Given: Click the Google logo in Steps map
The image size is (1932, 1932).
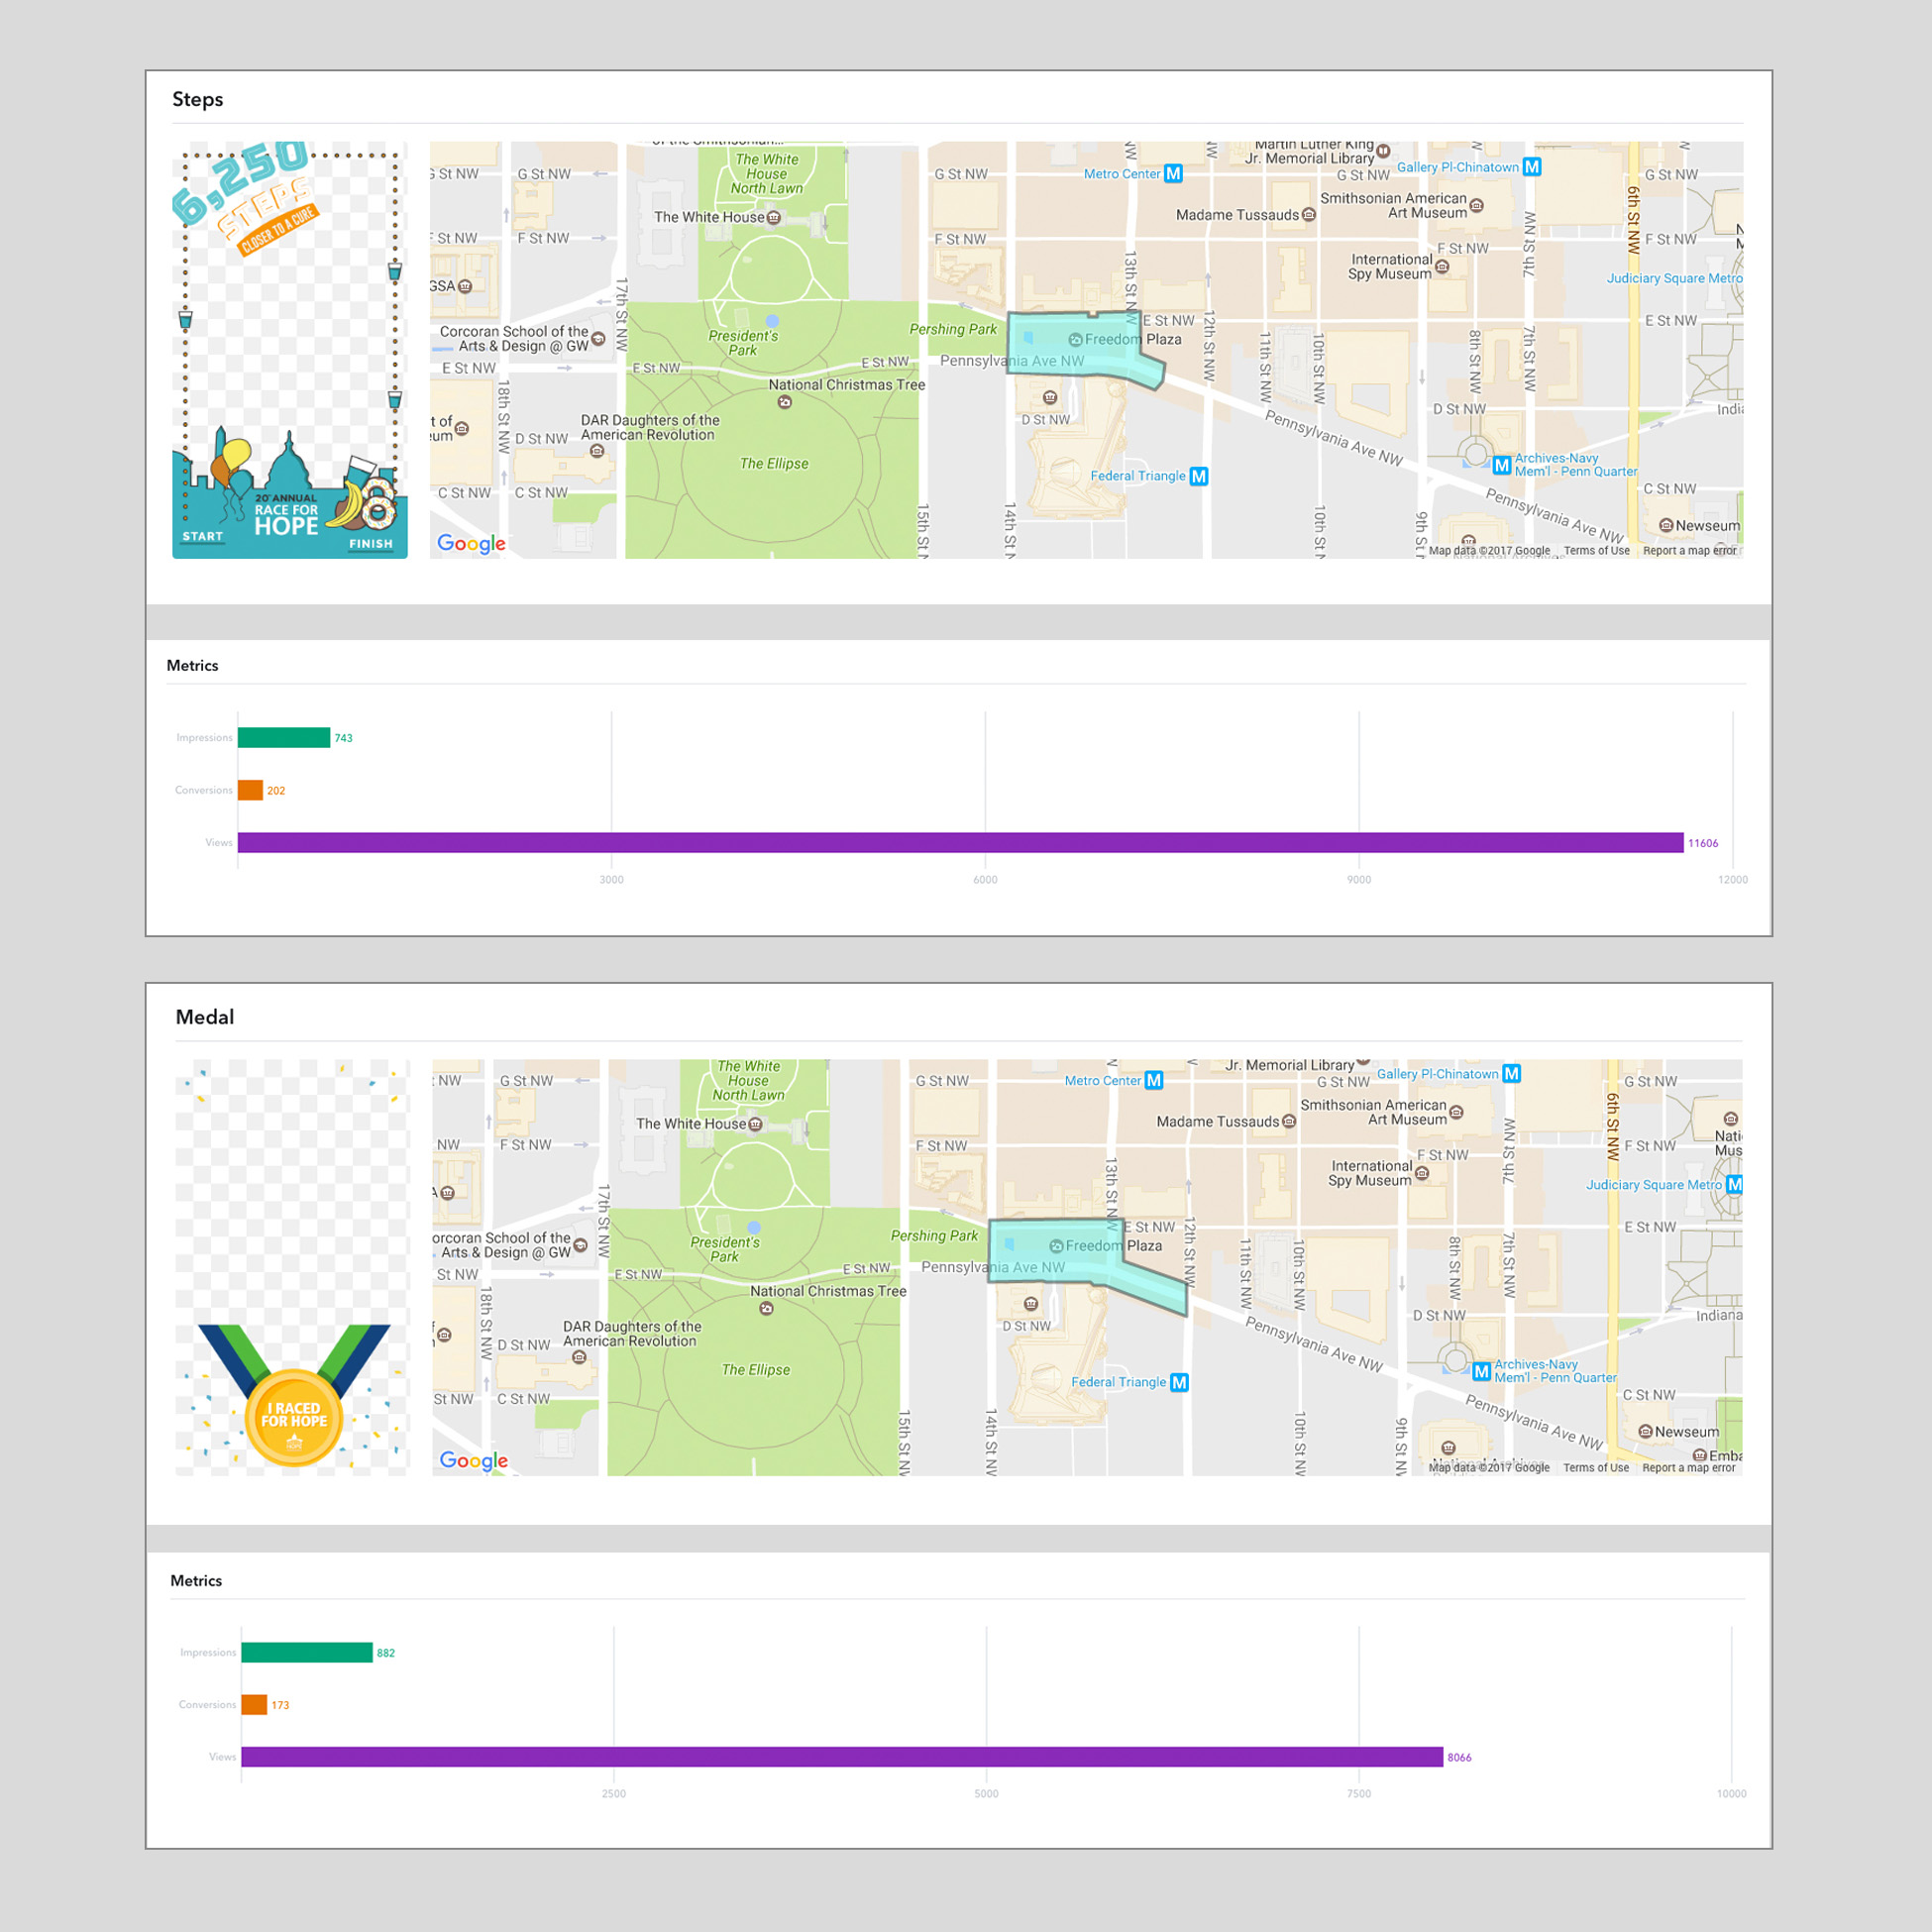Looking at the screenshot, I should 471,544.
